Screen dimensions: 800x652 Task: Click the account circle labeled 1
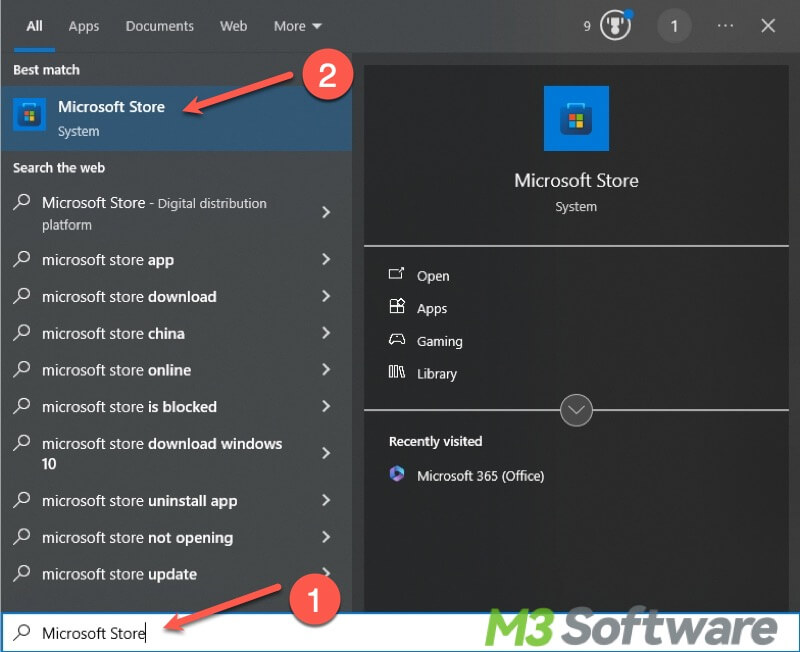click(x=674, y=26)
